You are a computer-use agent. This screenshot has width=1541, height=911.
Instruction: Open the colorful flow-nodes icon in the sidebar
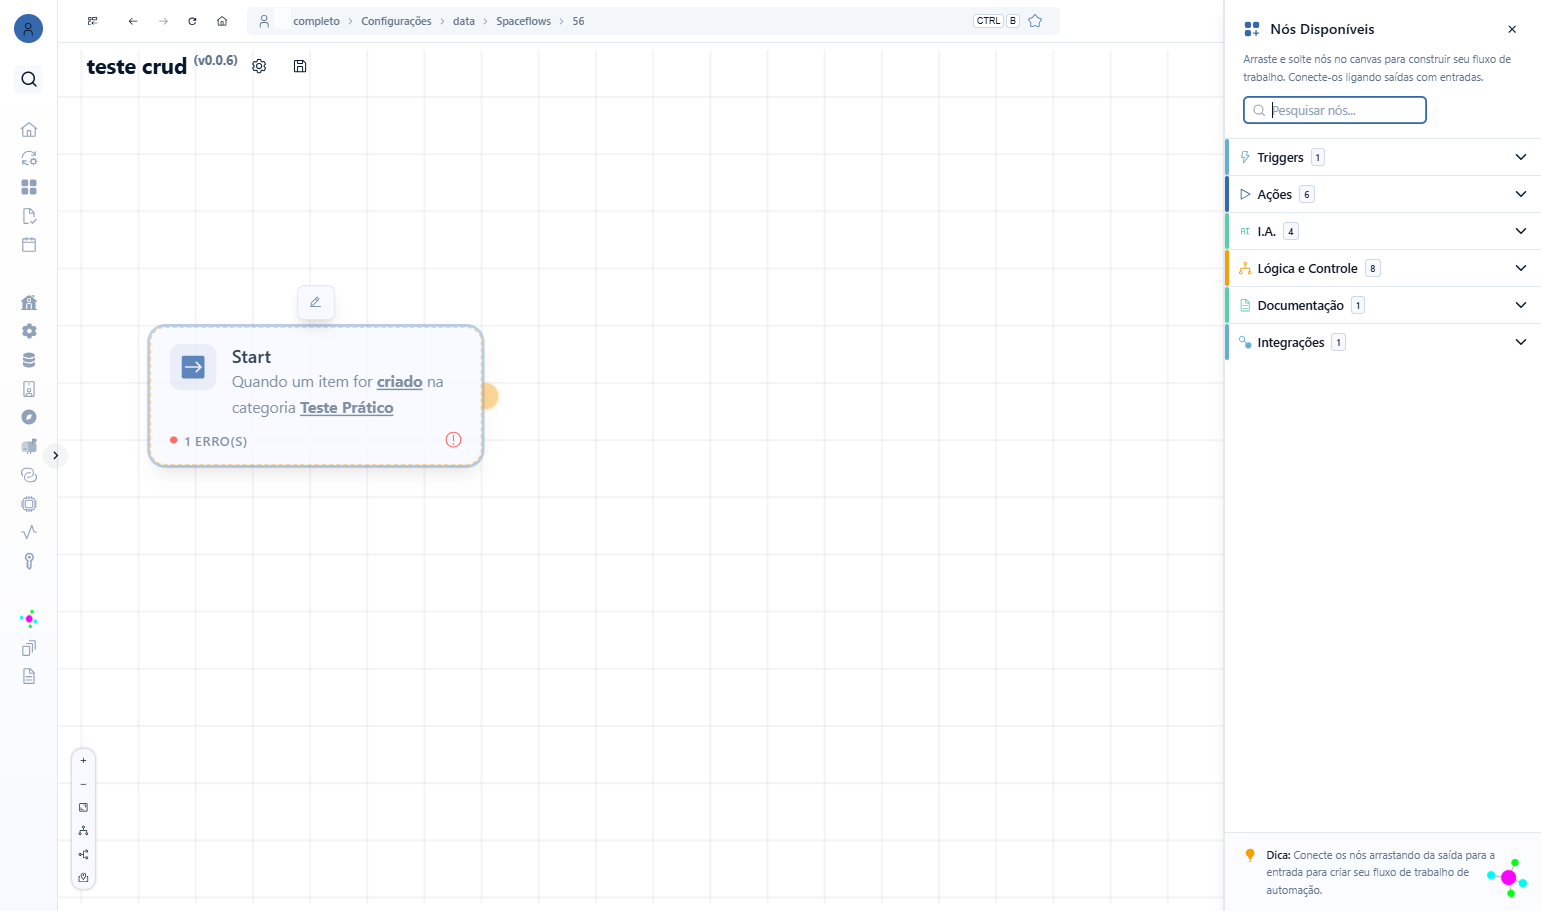tap(29, 619)
